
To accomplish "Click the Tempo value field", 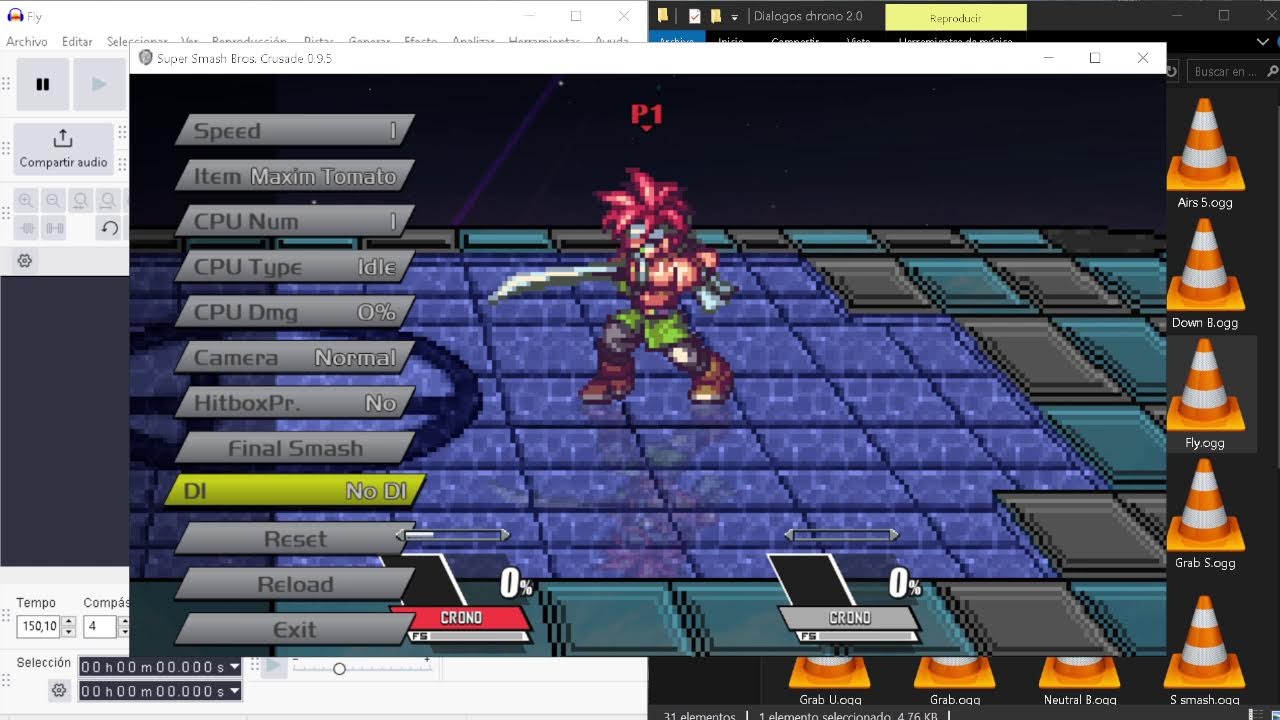I will (x=38, y=627).
